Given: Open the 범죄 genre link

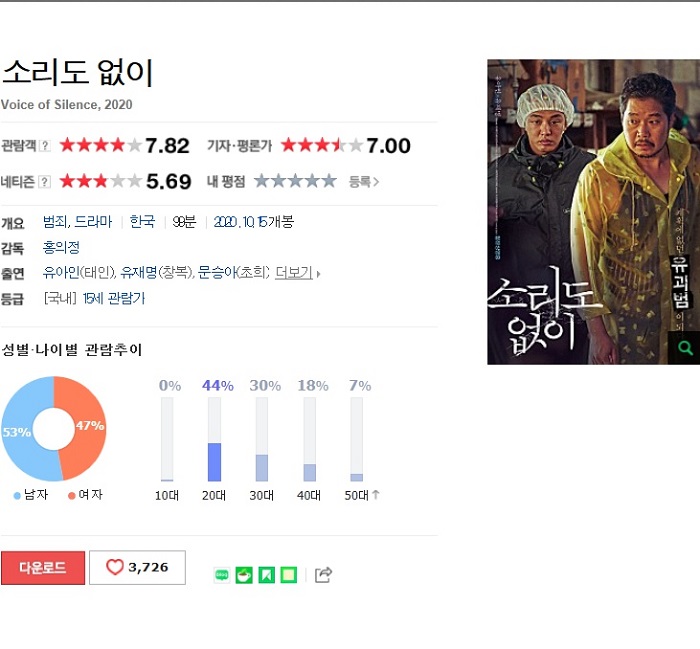Looking at the screenshot, I should (54, 221).
